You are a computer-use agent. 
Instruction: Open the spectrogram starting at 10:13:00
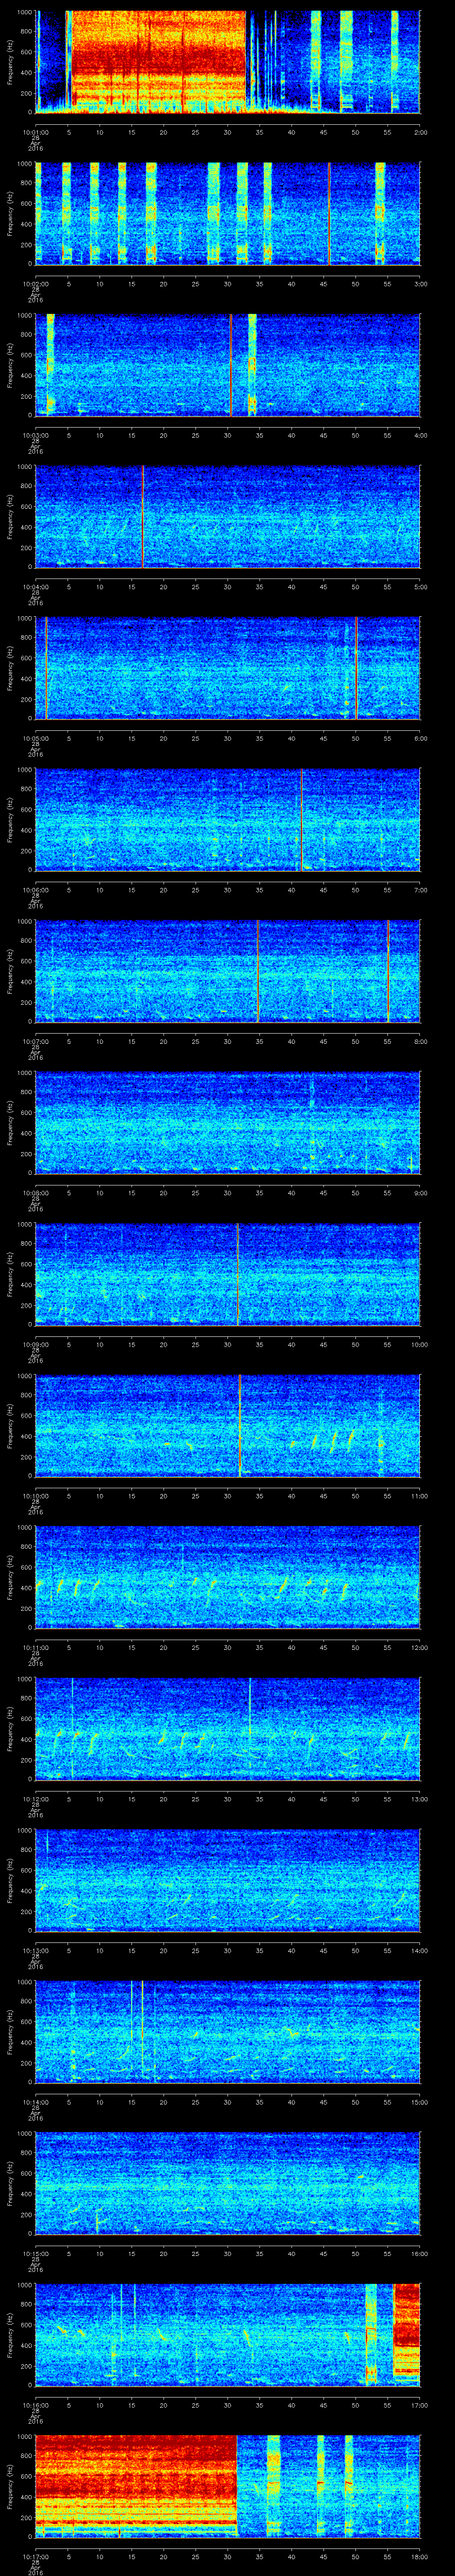click(x=227, y=1882)
